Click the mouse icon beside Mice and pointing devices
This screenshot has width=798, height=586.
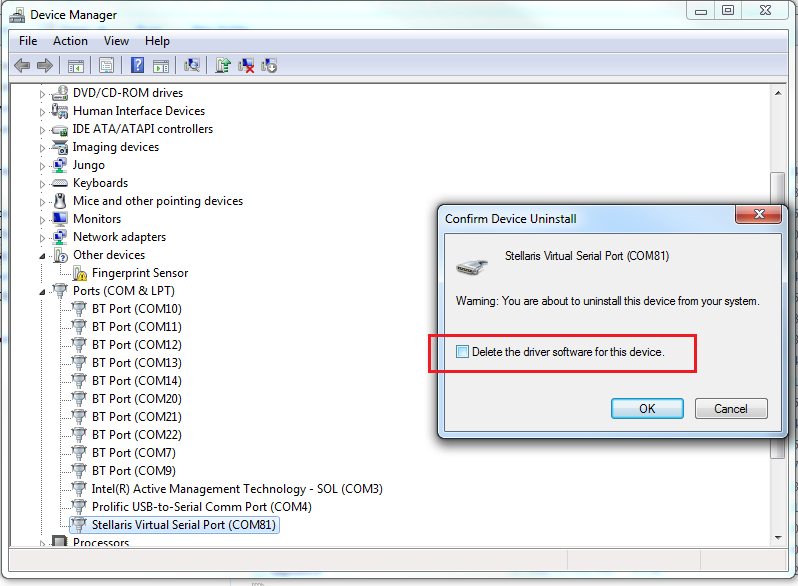60,201
